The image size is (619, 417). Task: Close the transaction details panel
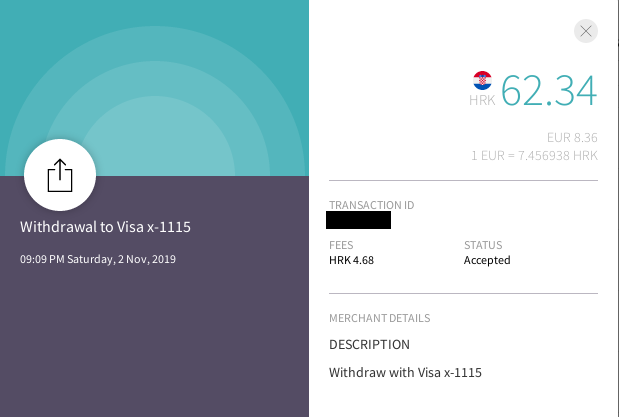586,31
